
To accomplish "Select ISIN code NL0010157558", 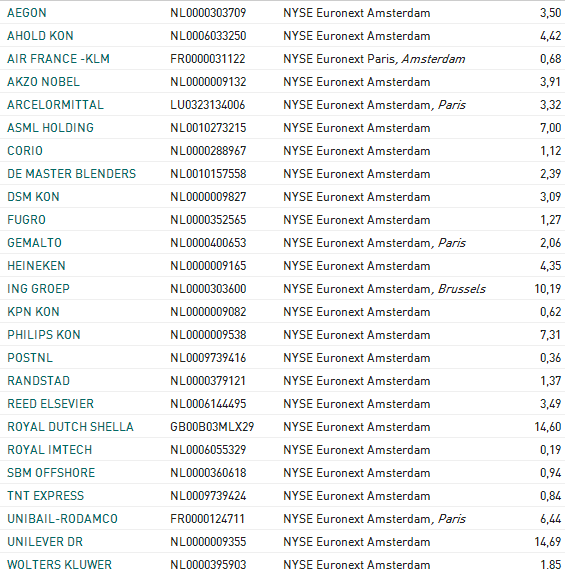I will coord(208,173).
